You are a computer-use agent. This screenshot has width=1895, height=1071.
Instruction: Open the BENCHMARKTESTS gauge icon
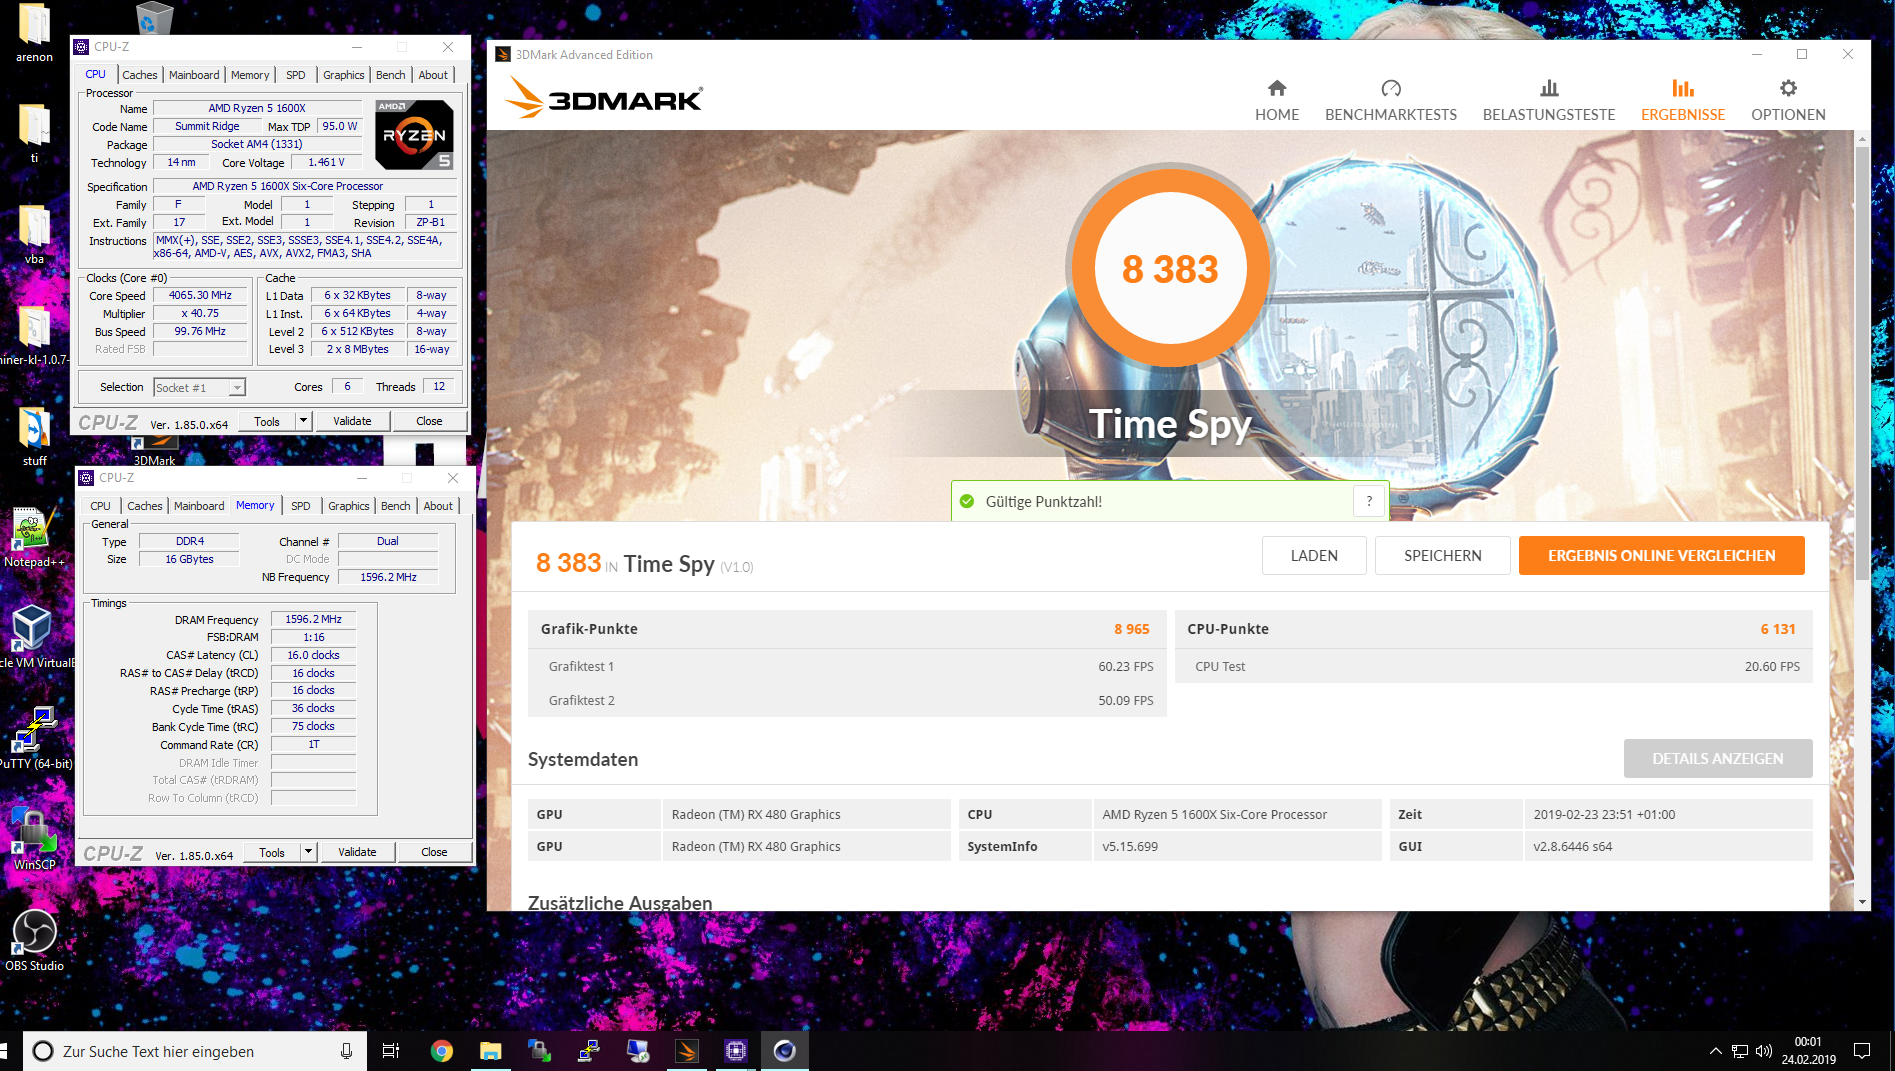click(x=1390, y=88)
